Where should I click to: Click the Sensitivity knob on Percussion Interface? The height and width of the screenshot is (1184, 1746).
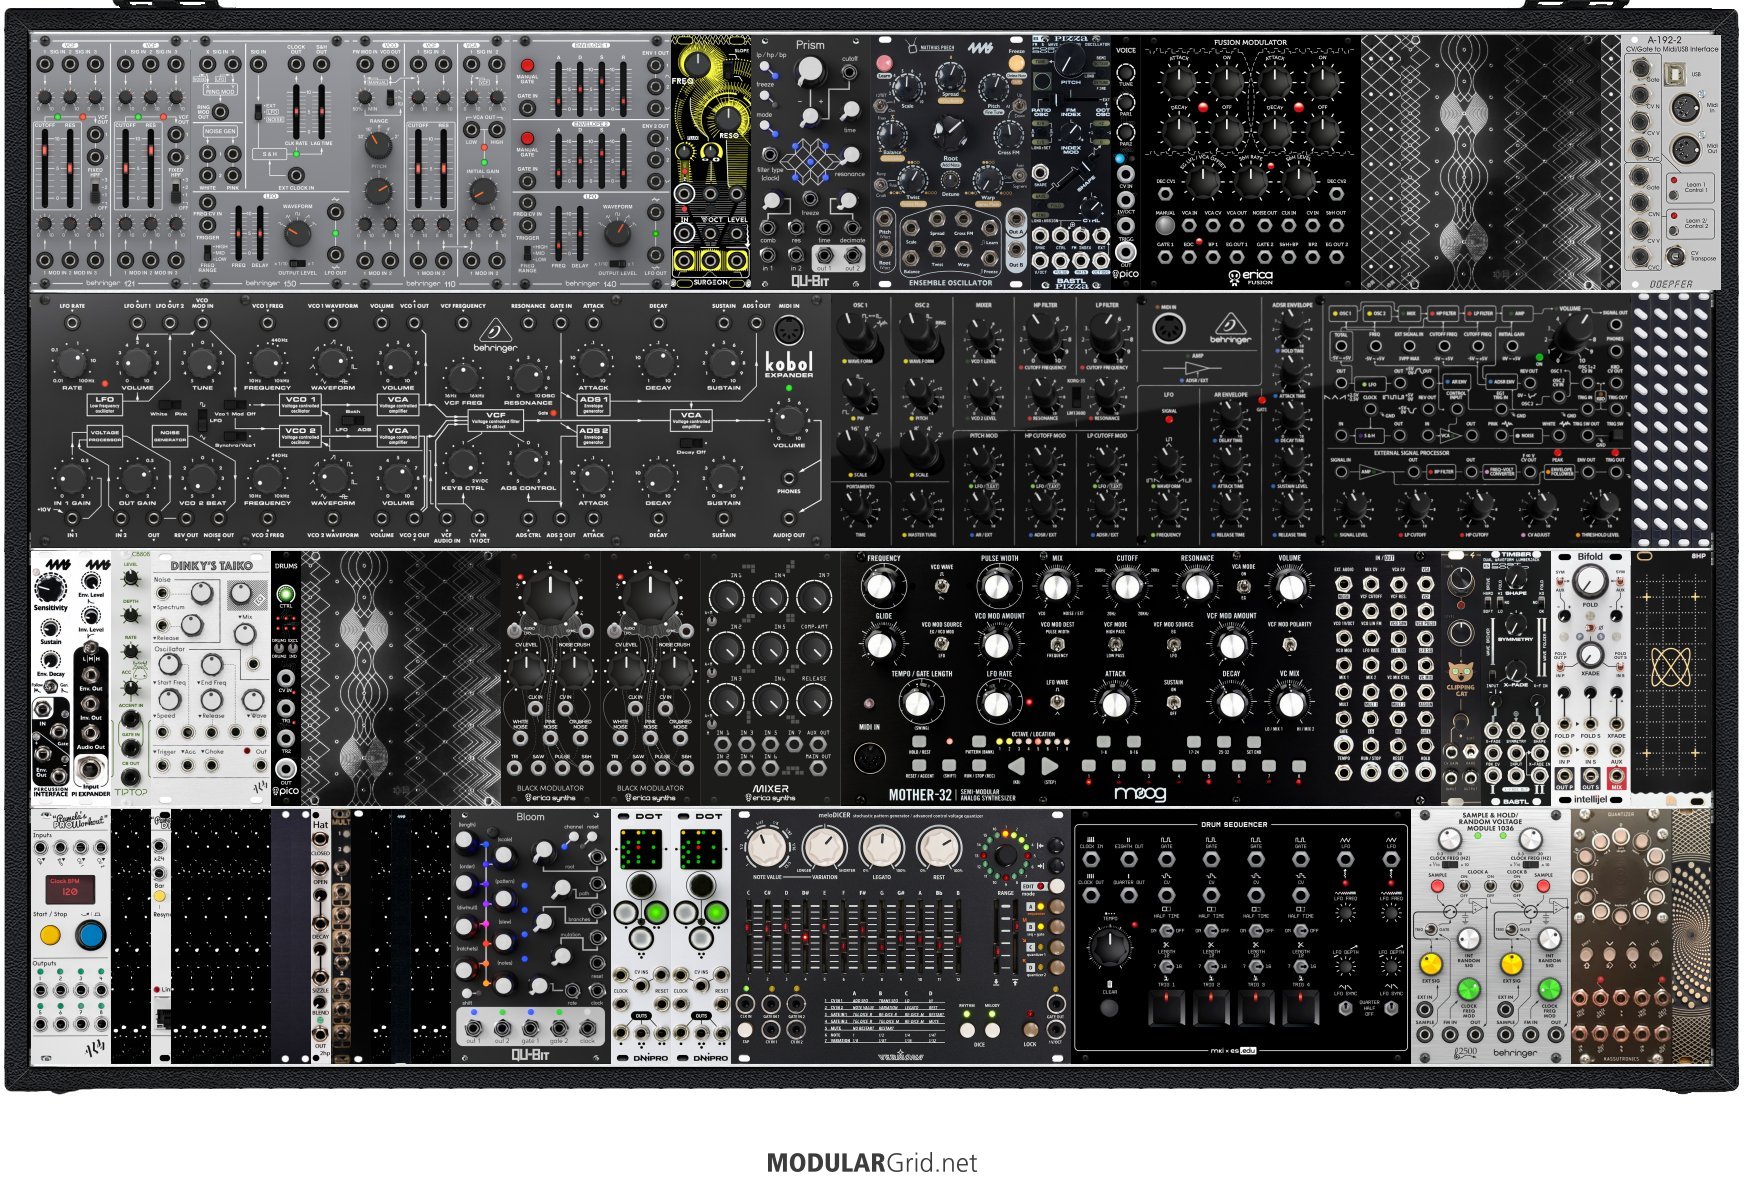(x=50, y=587)
